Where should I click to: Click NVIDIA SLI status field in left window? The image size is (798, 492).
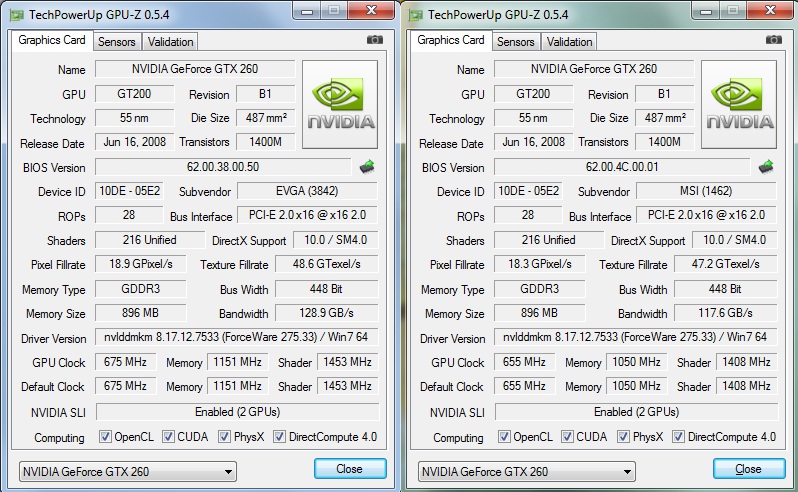[x=237, y=412]
